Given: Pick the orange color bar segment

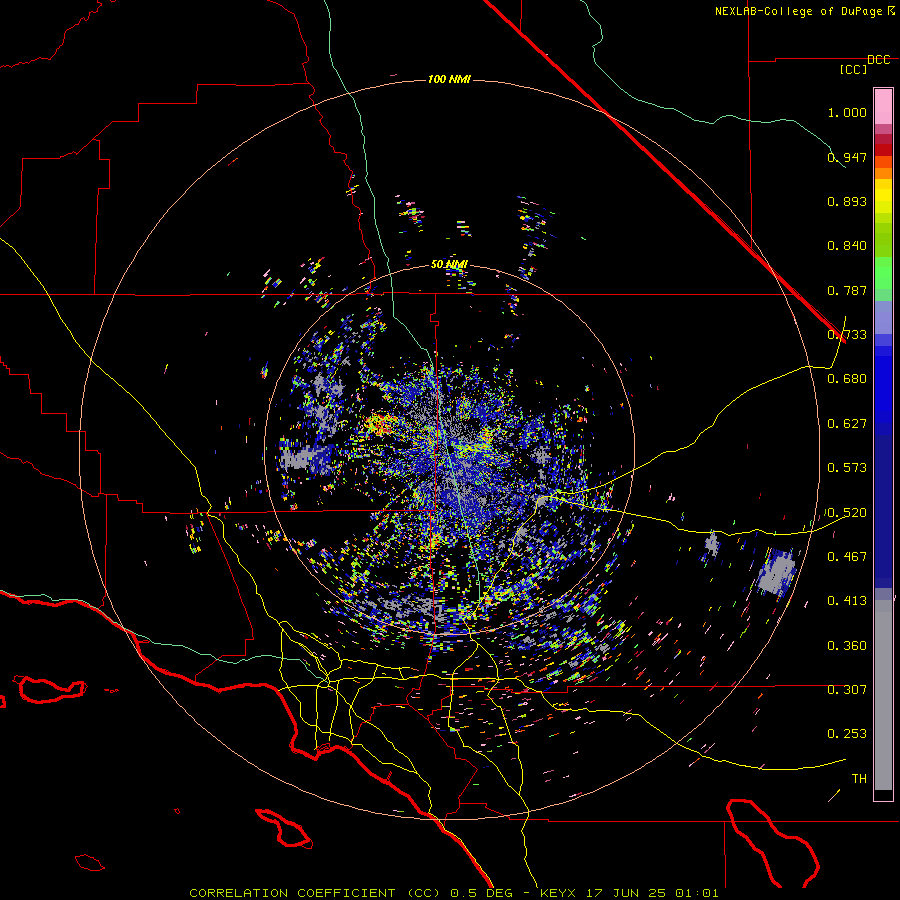Looking at the screenshot, I should [x=883, y=173].
